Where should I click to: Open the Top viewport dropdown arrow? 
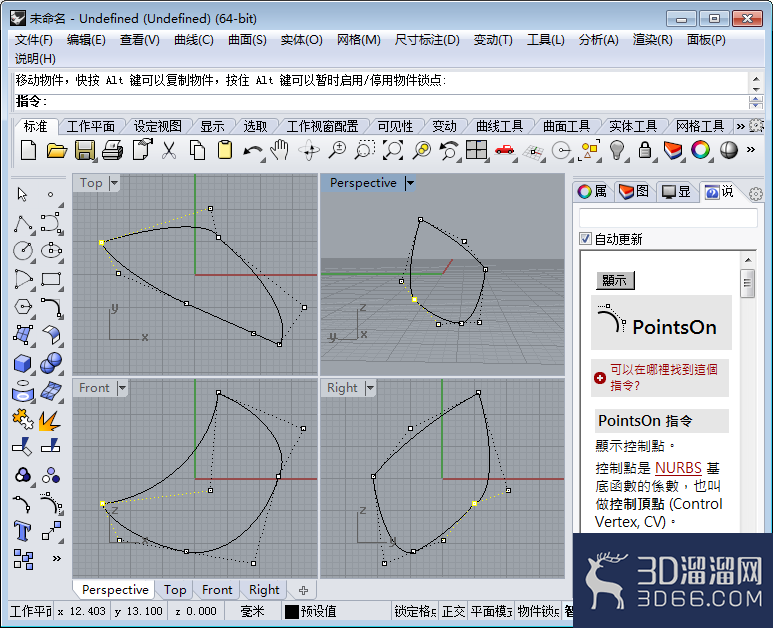[114, 183]
